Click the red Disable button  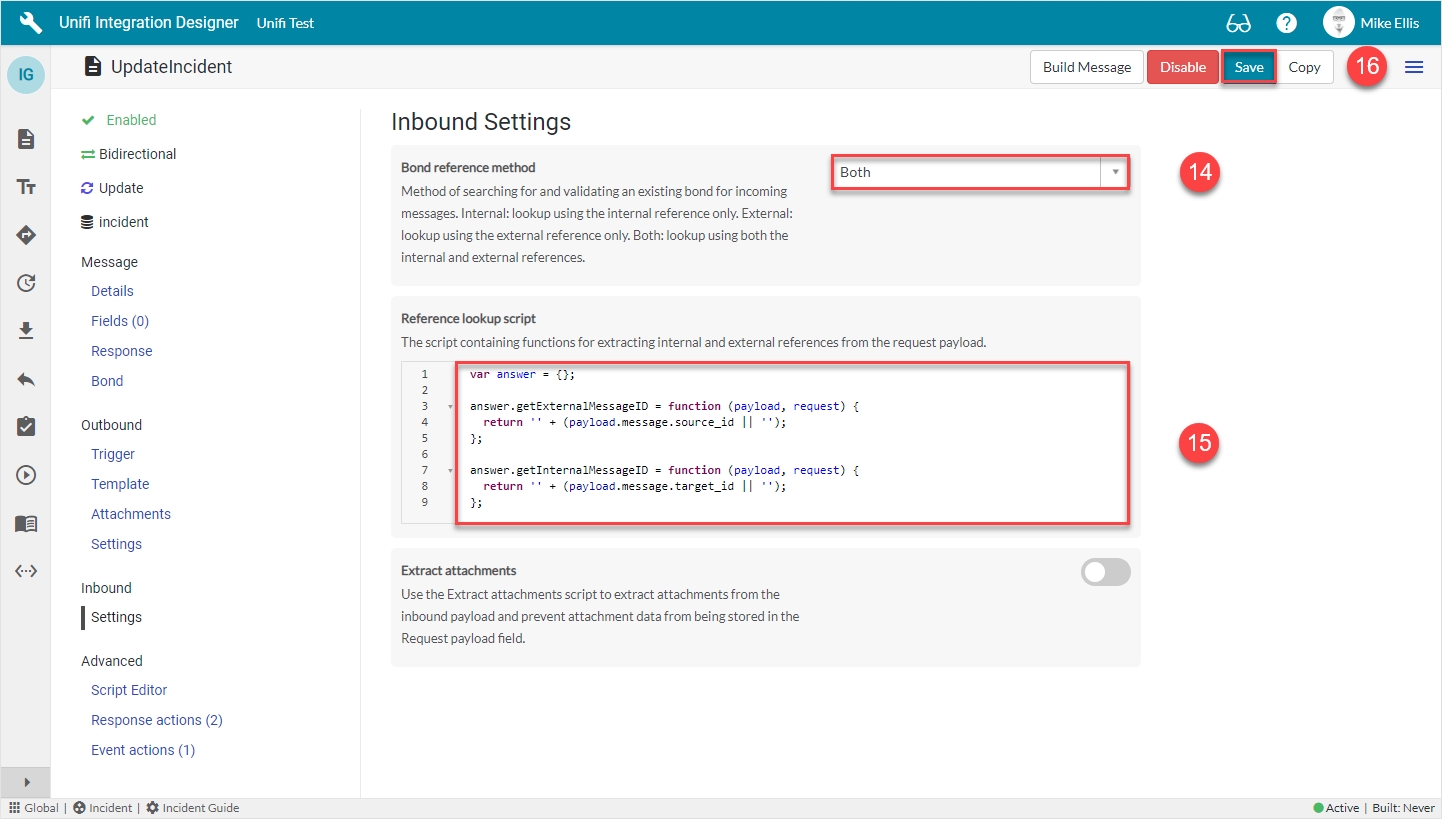point(1182,67)
